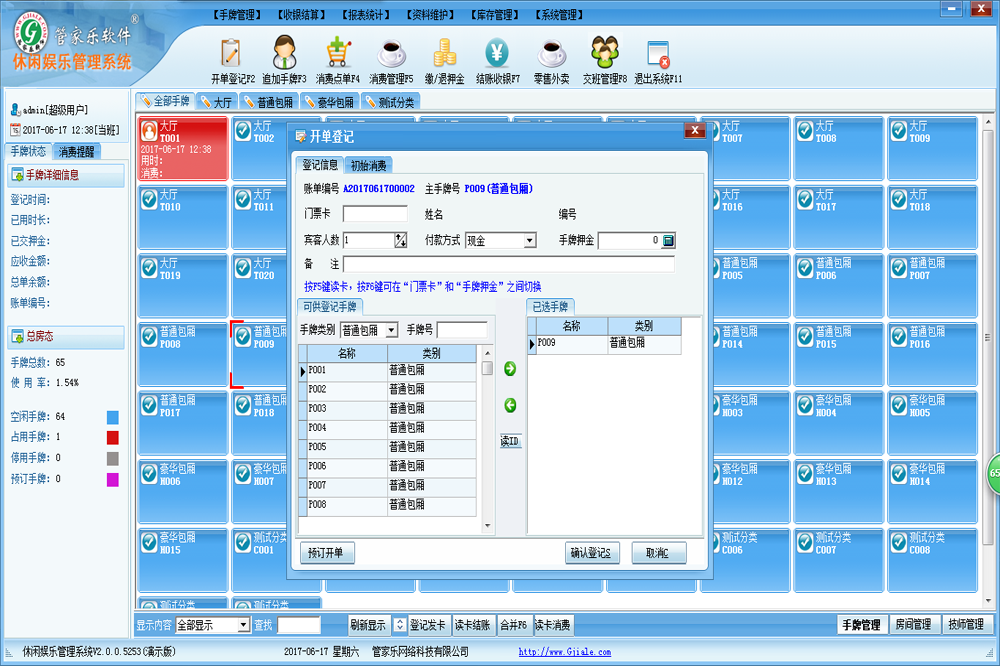Open the 资料维护 menu
Viewport: 1000px width, 666px height.
coord(430,15)
